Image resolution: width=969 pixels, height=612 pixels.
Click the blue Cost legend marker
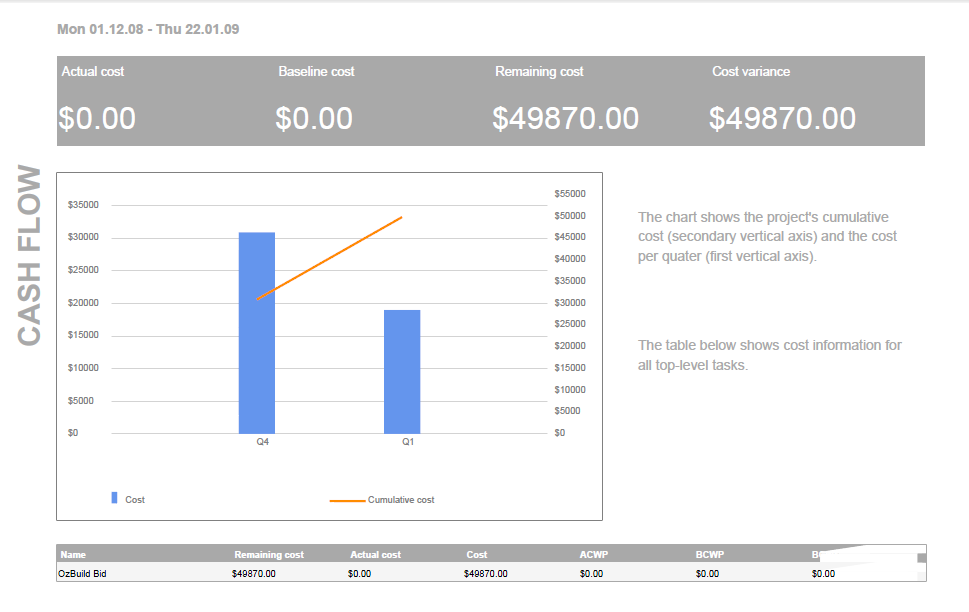tap(114, 498)
